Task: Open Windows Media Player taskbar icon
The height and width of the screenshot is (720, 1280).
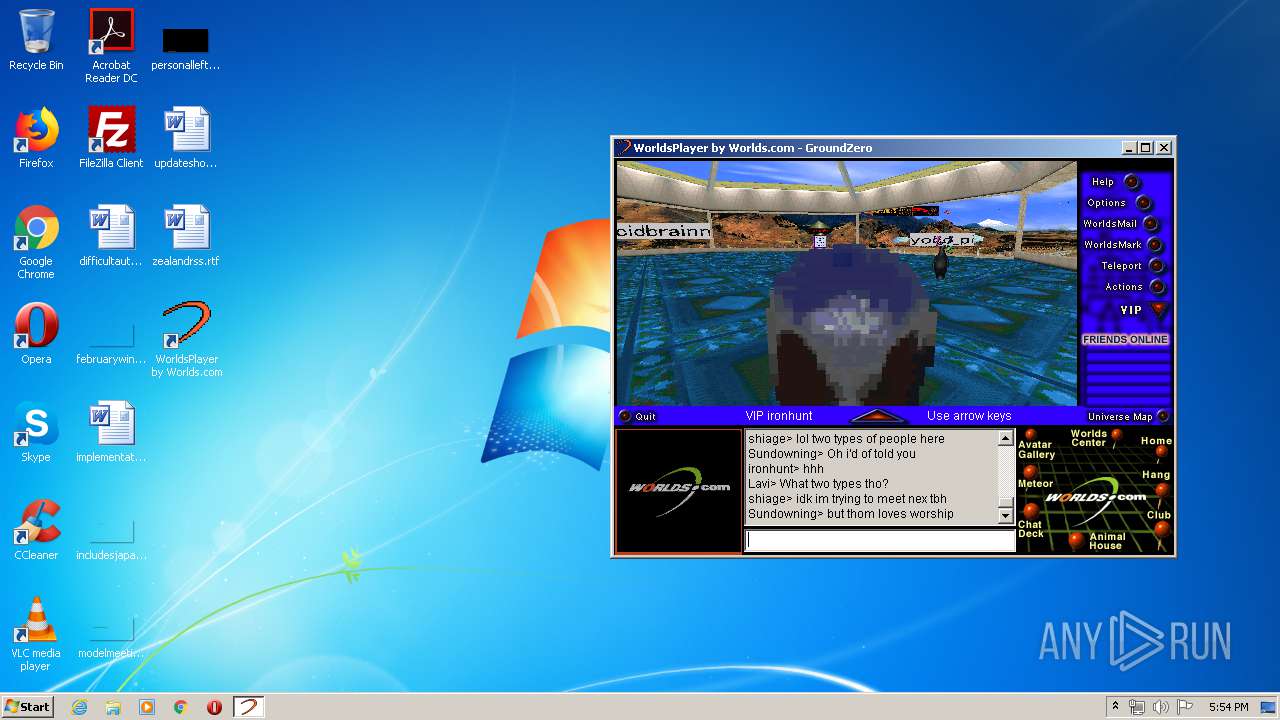Action: pyautogui.click(x=147, y=707)
